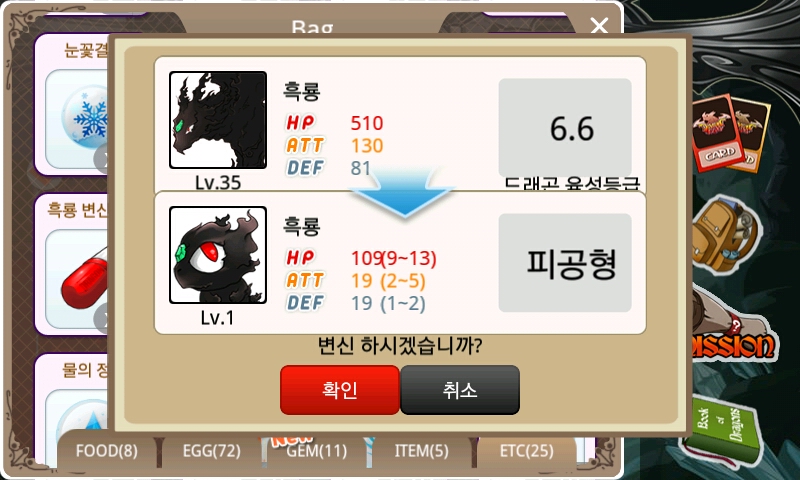Open the GEM(11) tab
This screenshot has width=800, height=480.
tap(317, 451)
